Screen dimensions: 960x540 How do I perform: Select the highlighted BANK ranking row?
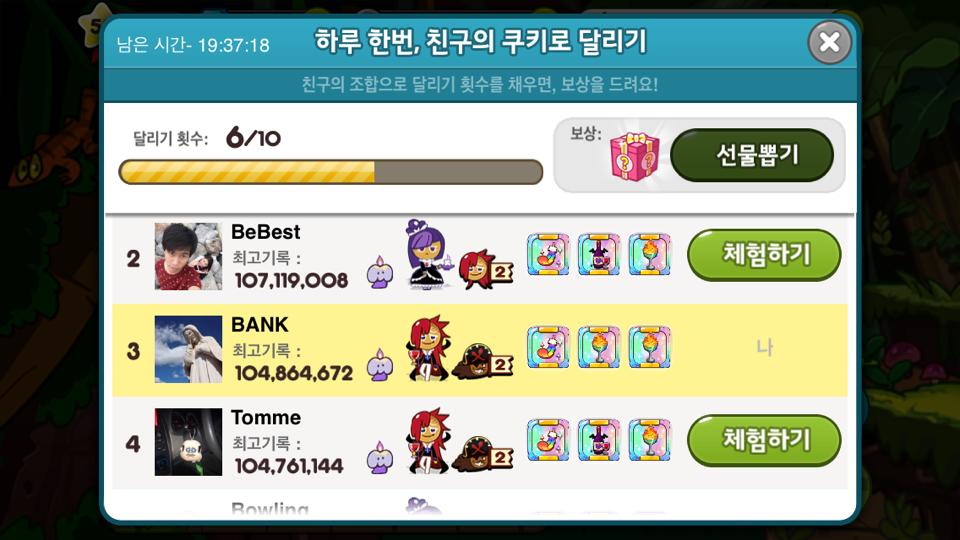[x=479, y=350]
